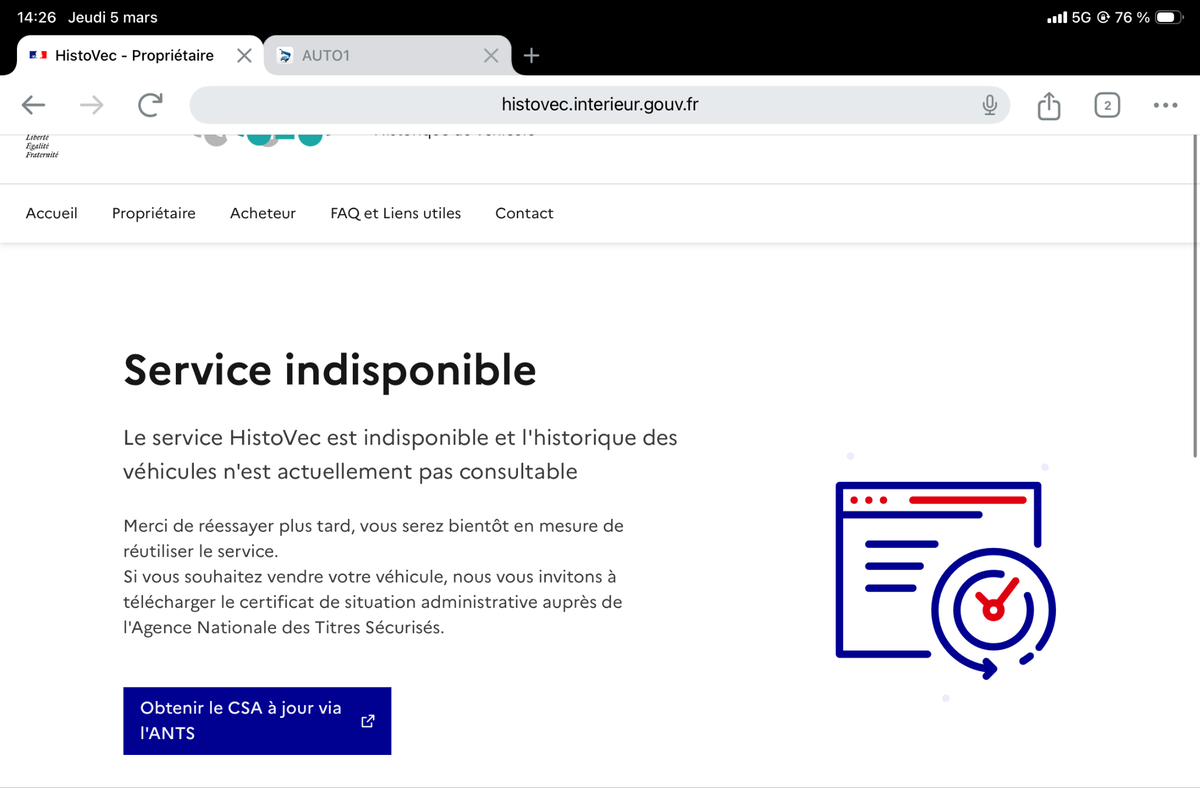Click the page's vertical scrollbar
This screenshot has height=788, width=1200.
click(x=1195, y=300)
